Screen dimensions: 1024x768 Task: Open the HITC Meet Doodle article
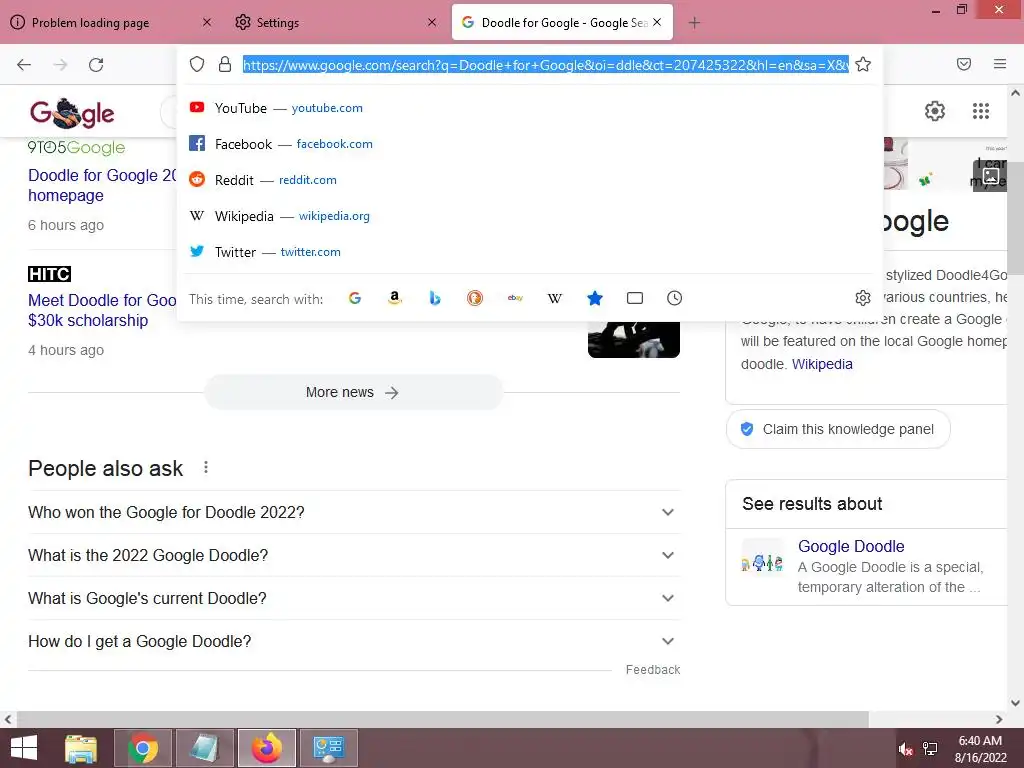(102, 310)
